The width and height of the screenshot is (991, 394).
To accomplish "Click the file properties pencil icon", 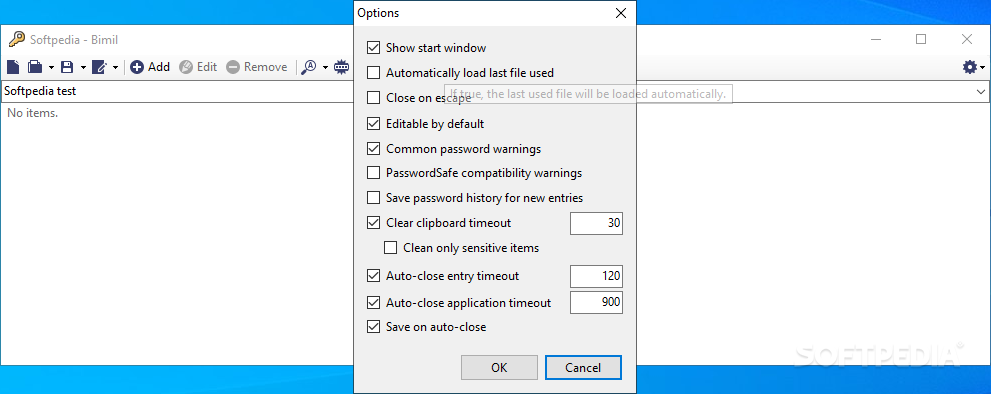I will (99, 66).
